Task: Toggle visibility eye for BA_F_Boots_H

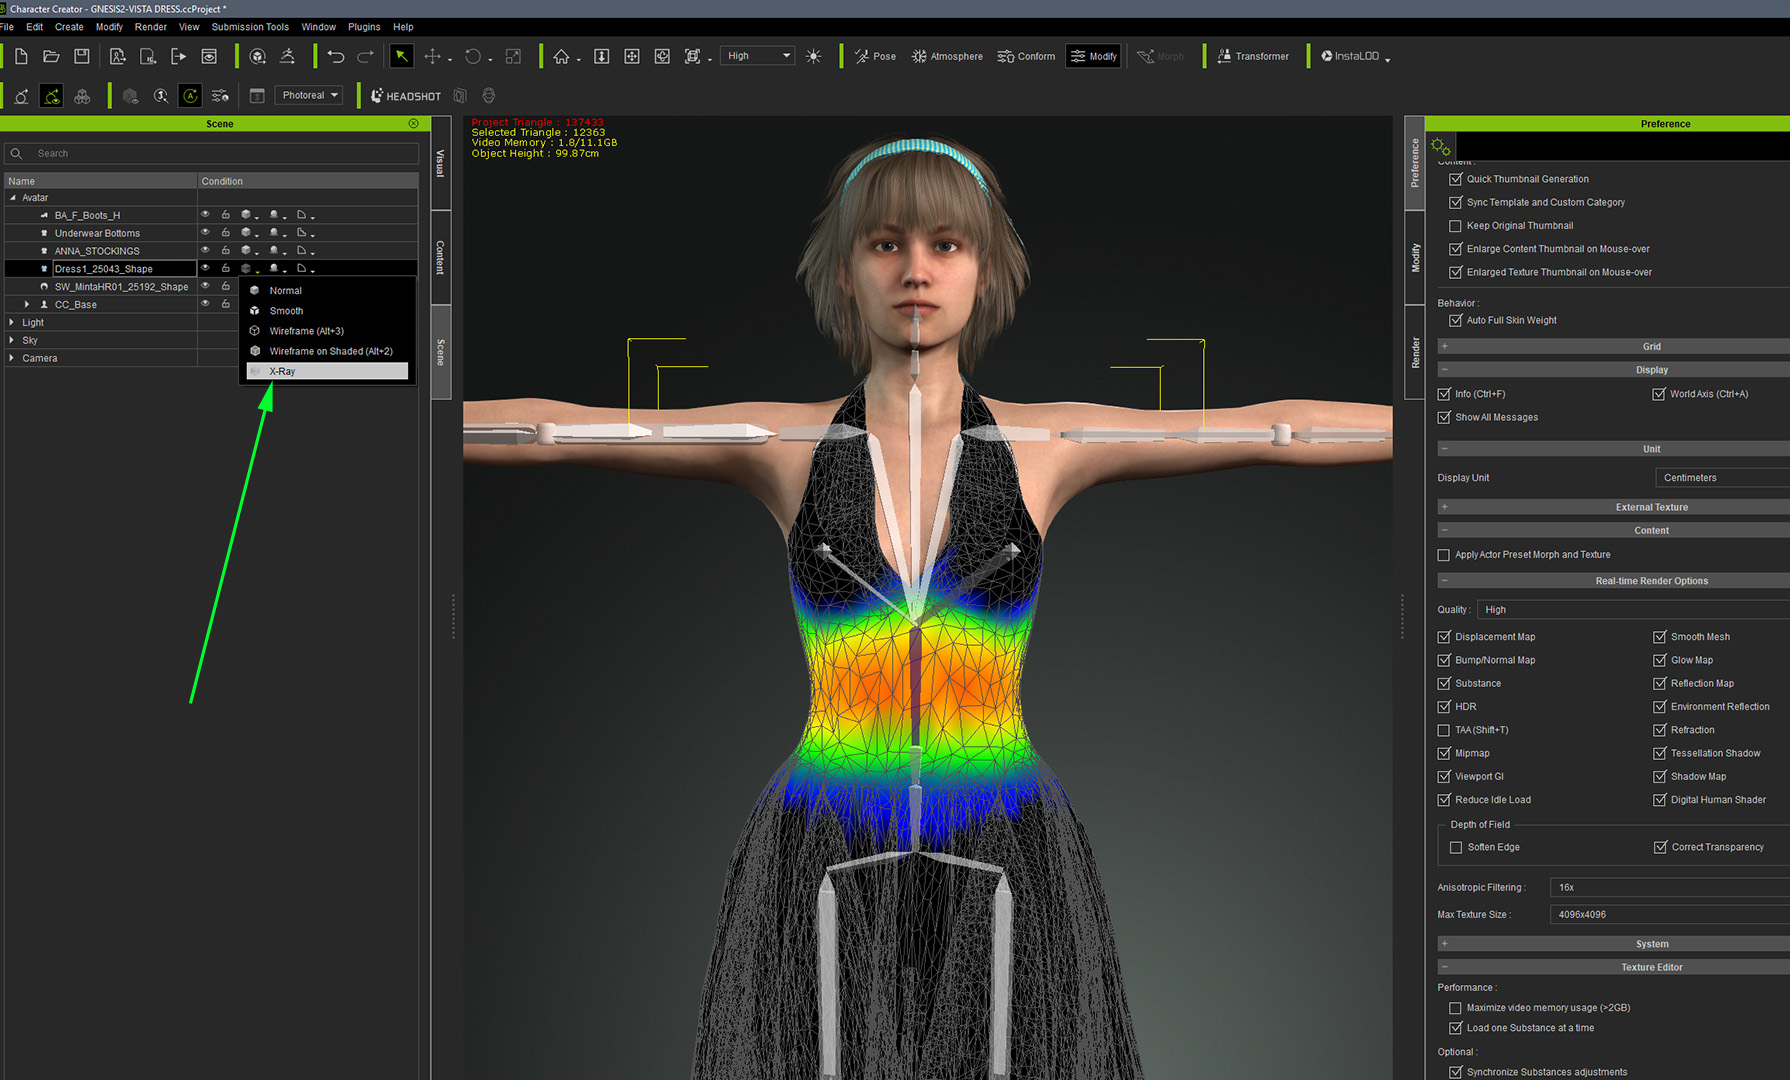Action: 205,215
